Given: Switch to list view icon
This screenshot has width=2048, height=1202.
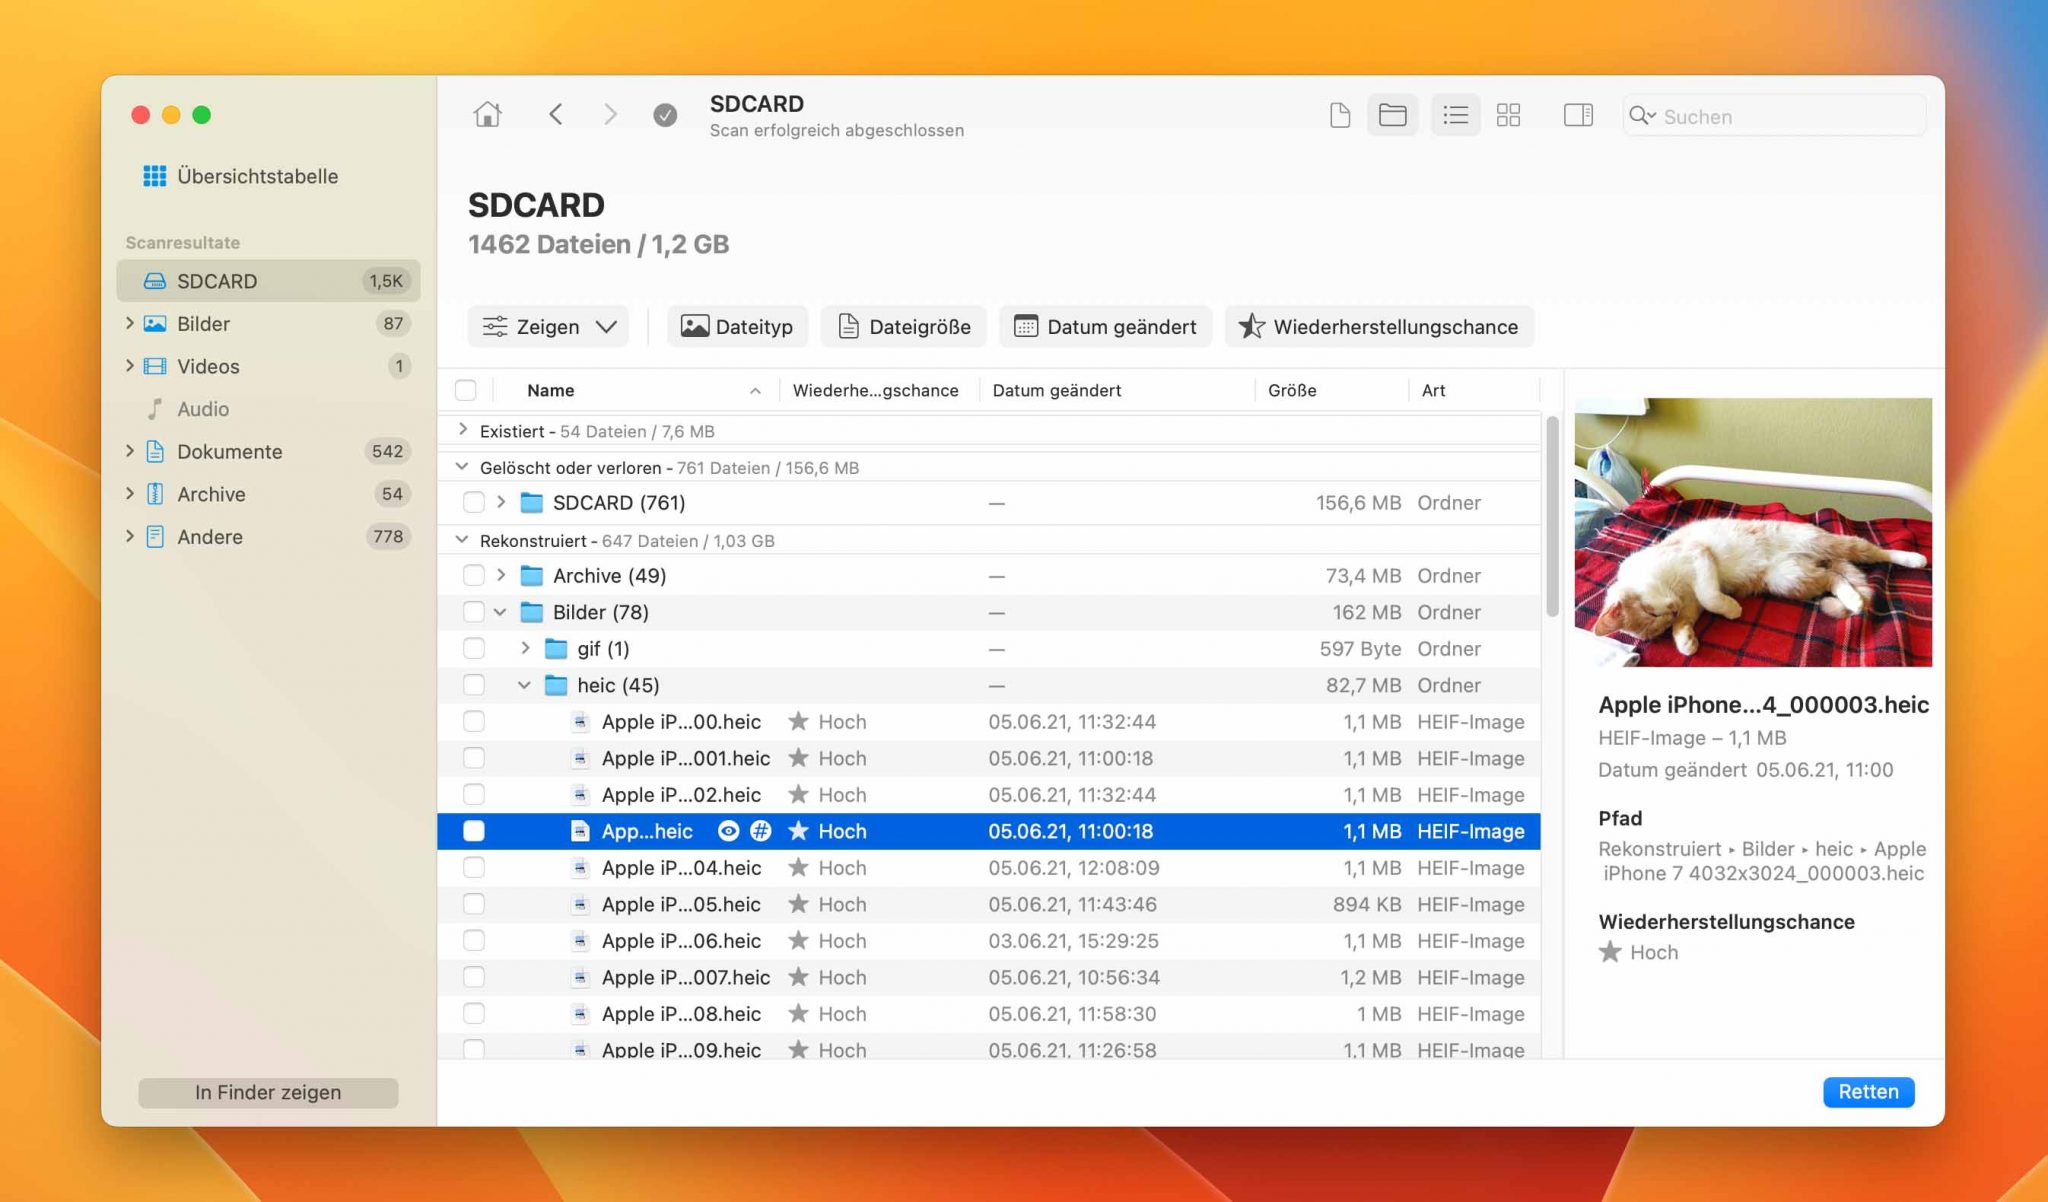Looking at the screenshot, I should coord(1455,115).
